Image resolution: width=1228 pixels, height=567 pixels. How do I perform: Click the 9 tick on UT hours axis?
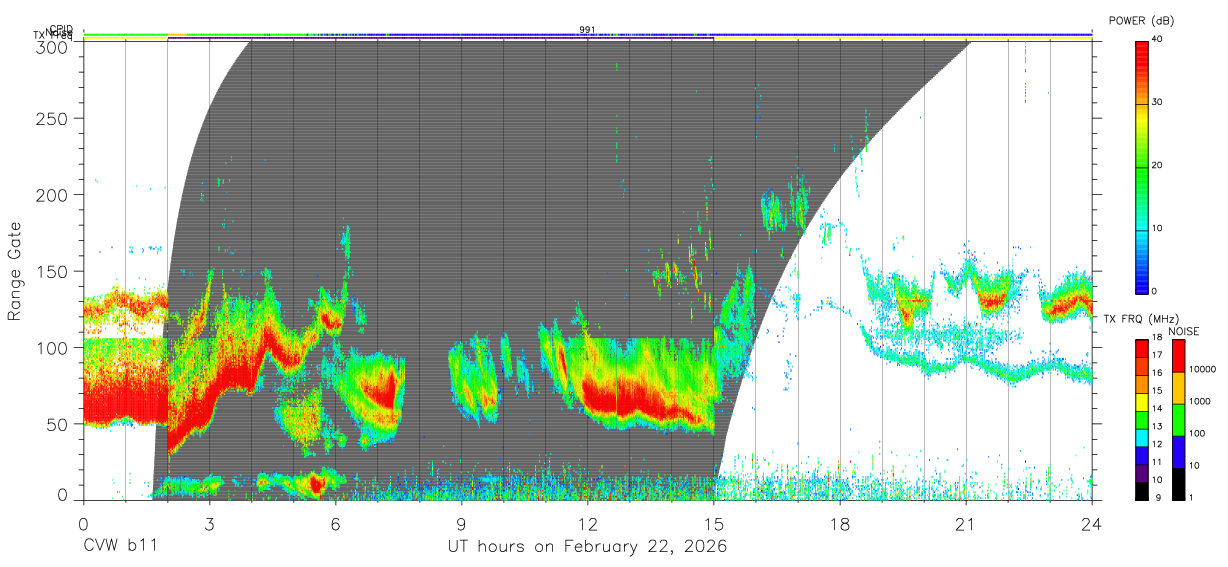coord(461,523)
